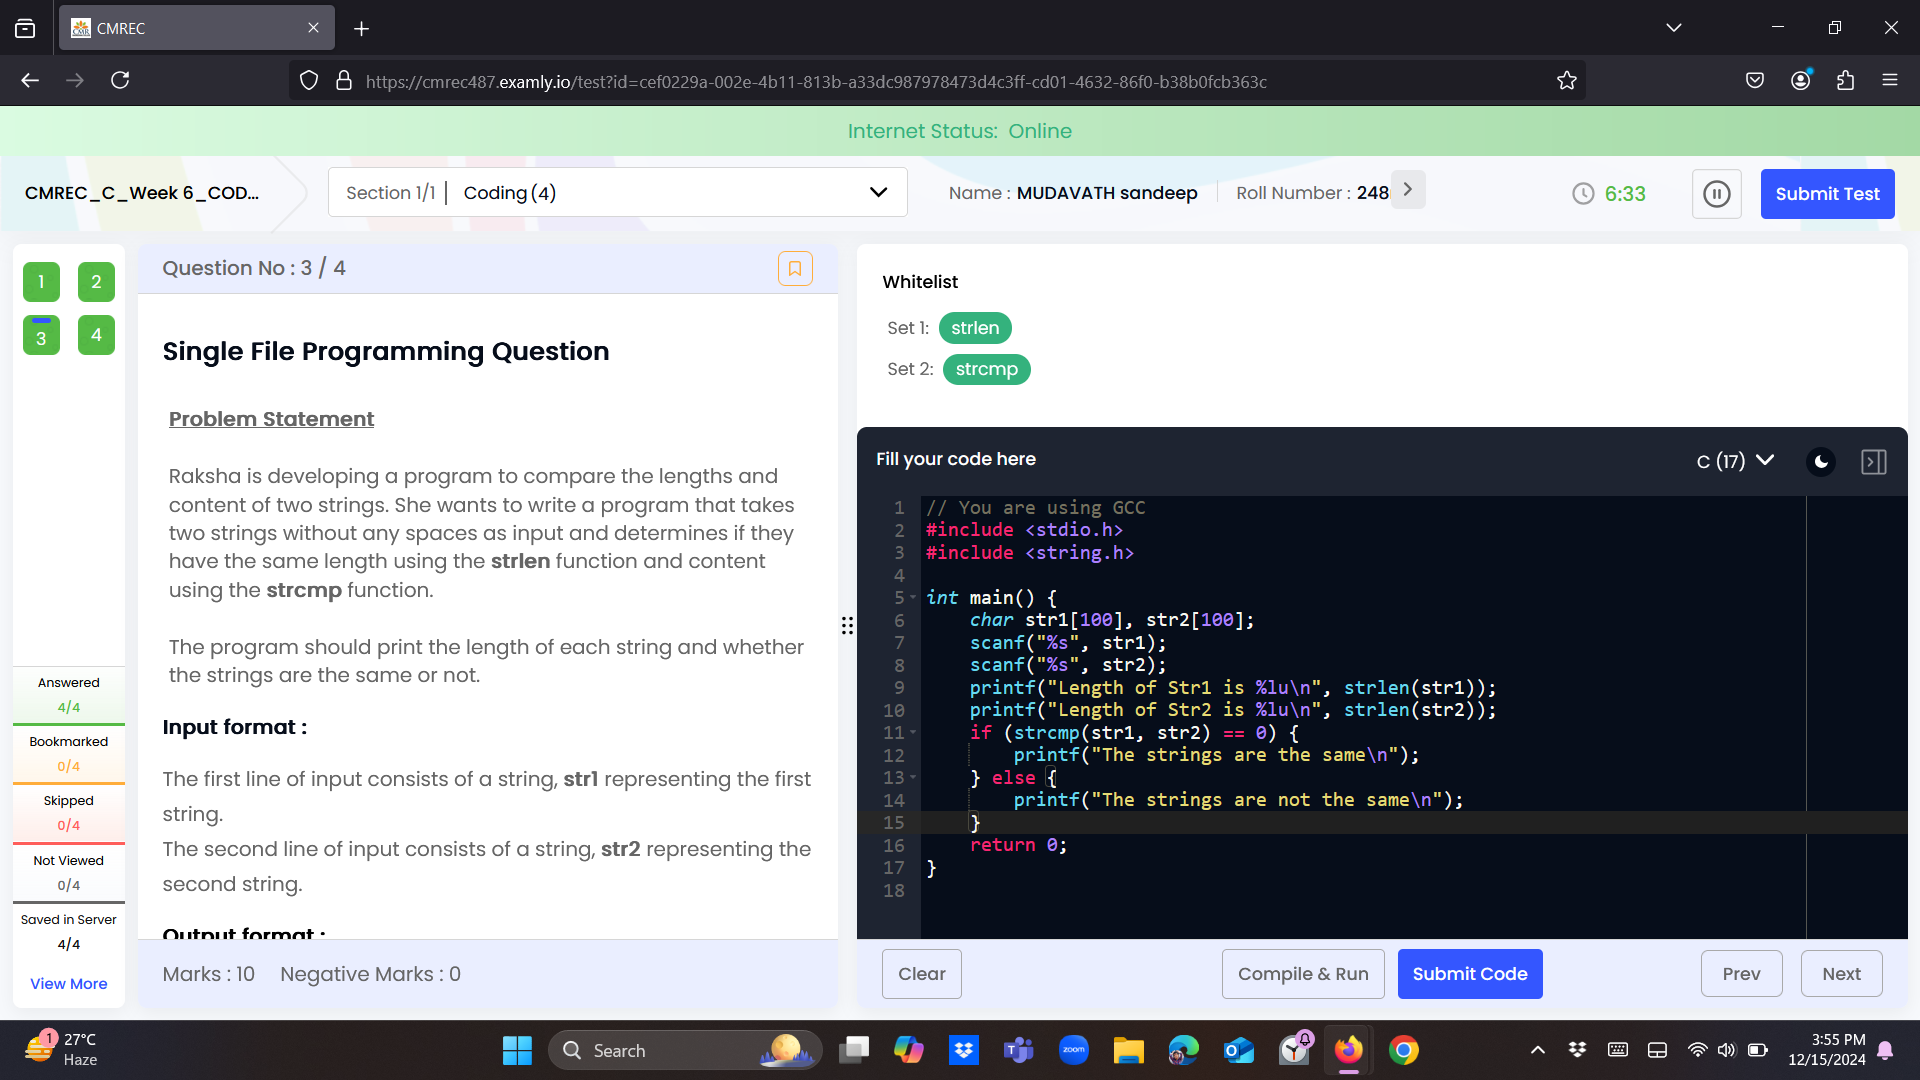The image size is (1920, 1080).
Task: Open Zoom from the taskbar
Action: click(x=1074, y=1050)
